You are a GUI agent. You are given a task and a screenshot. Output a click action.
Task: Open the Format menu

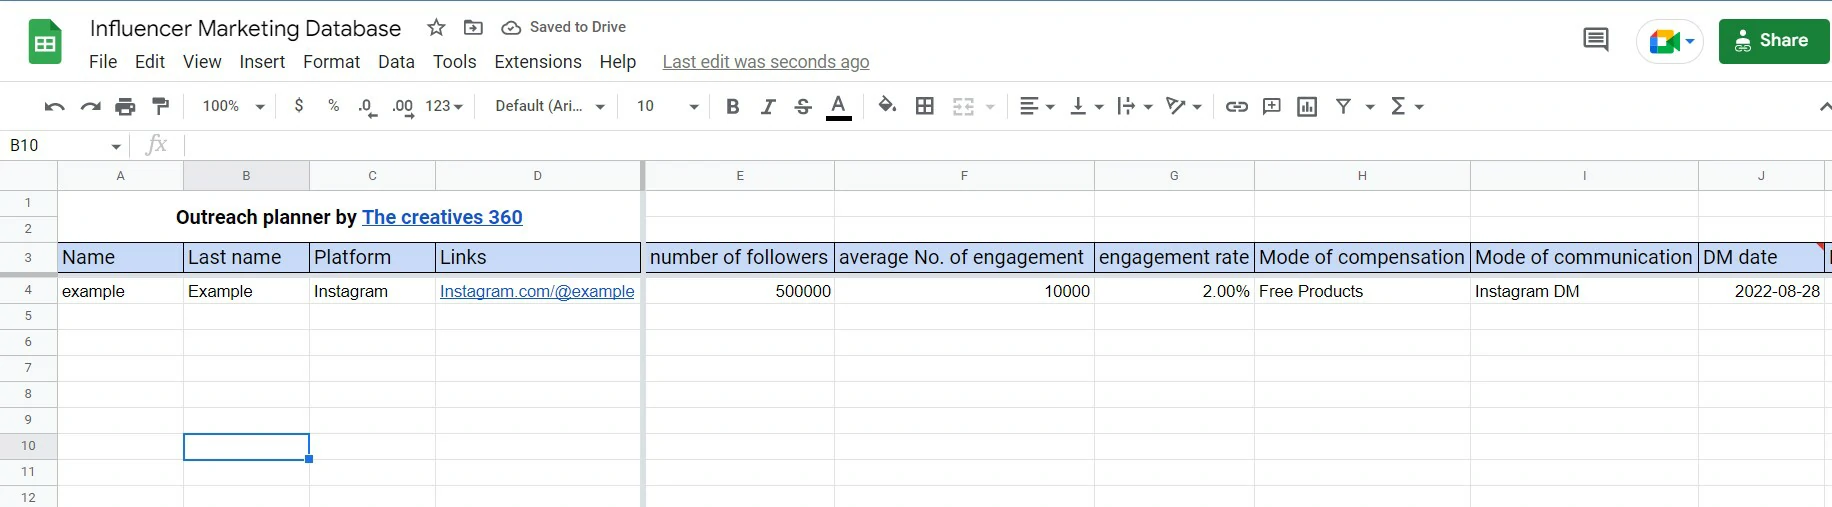pos(331,62)
